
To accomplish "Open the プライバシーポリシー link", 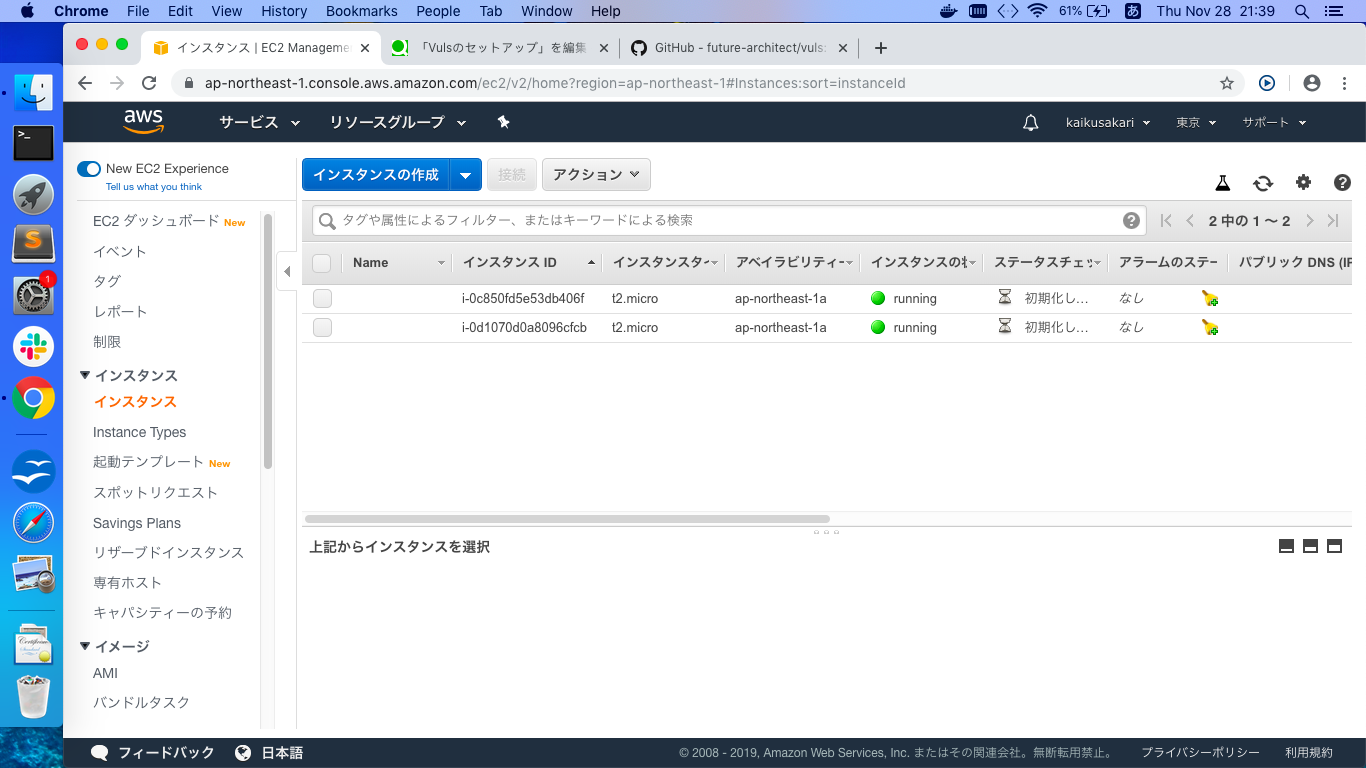I will pos(1200,752).
